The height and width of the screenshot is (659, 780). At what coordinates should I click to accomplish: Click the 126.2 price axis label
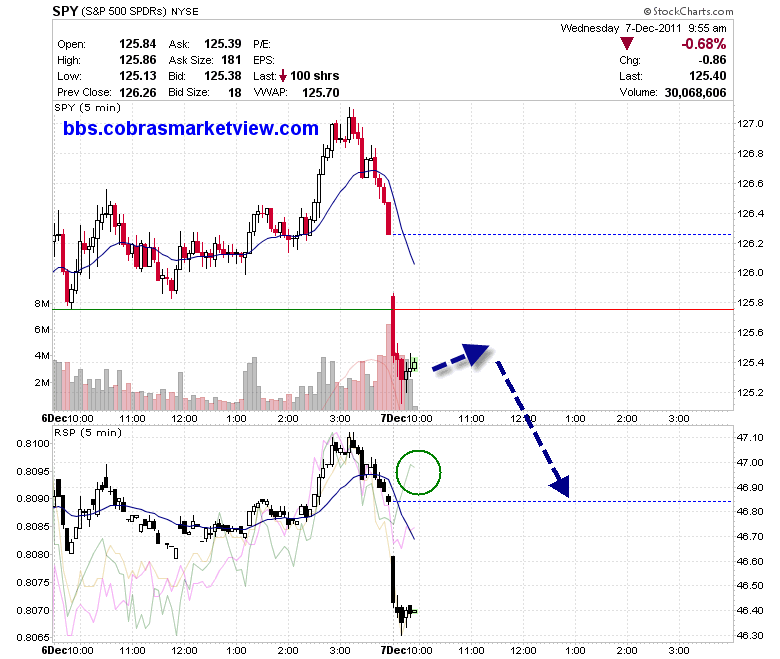[x=750, y=243]
